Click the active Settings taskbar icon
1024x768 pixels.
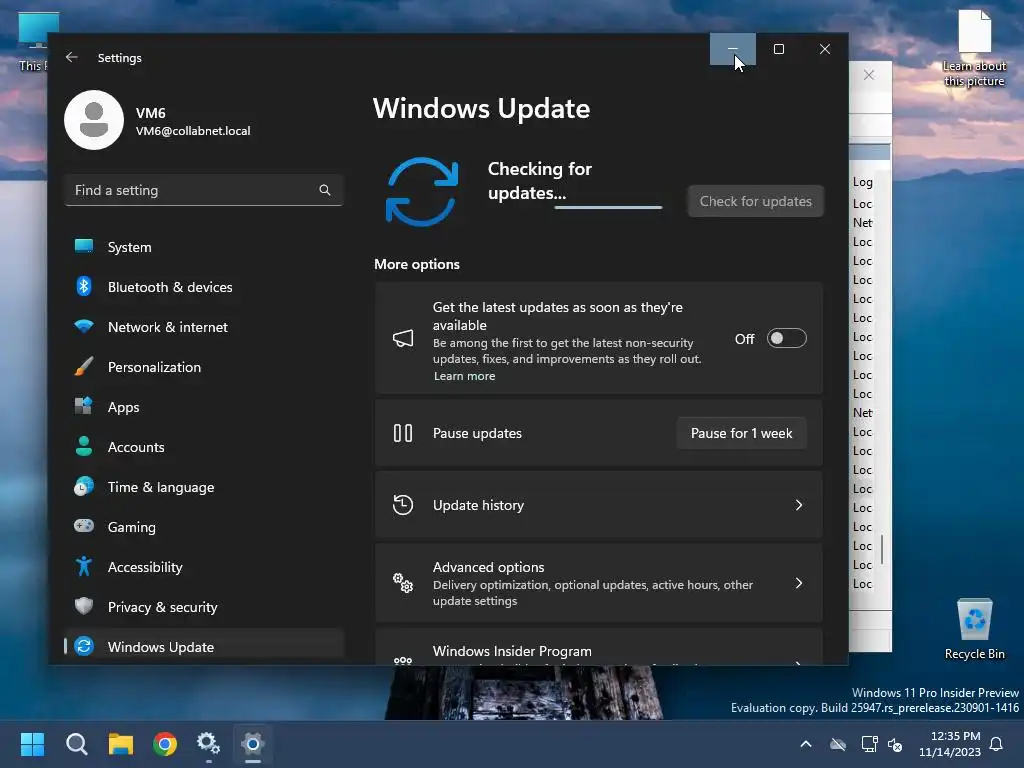tap(253, 743)
